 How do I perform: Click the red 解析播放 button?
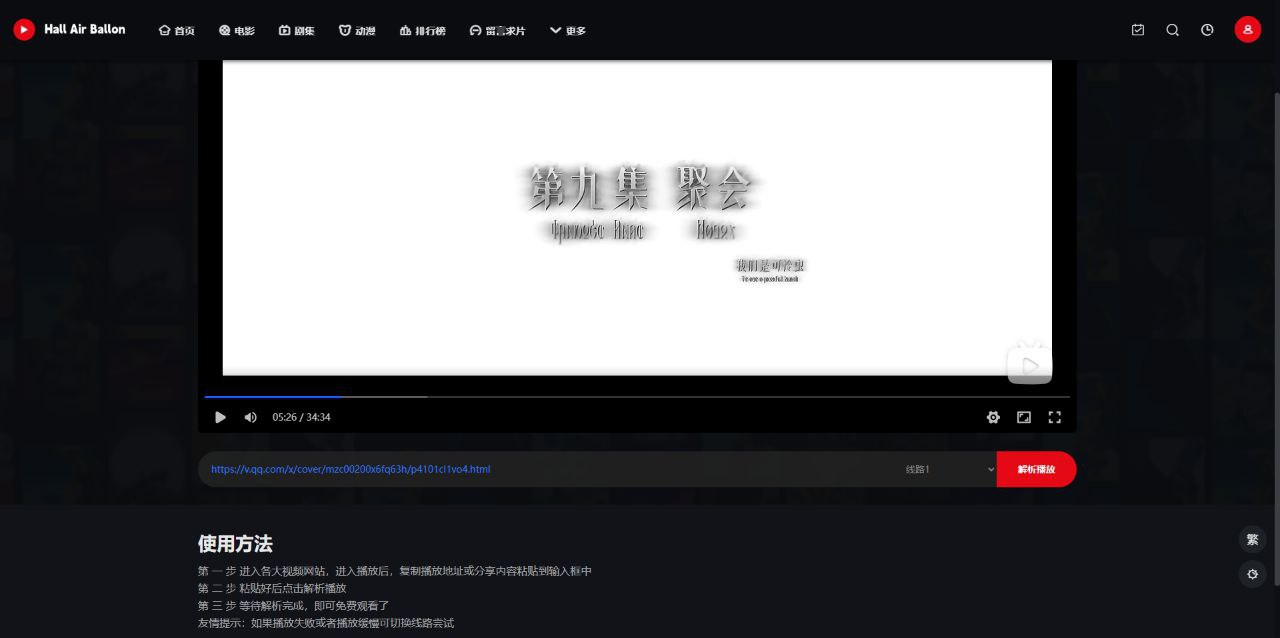click(1036, 469)
